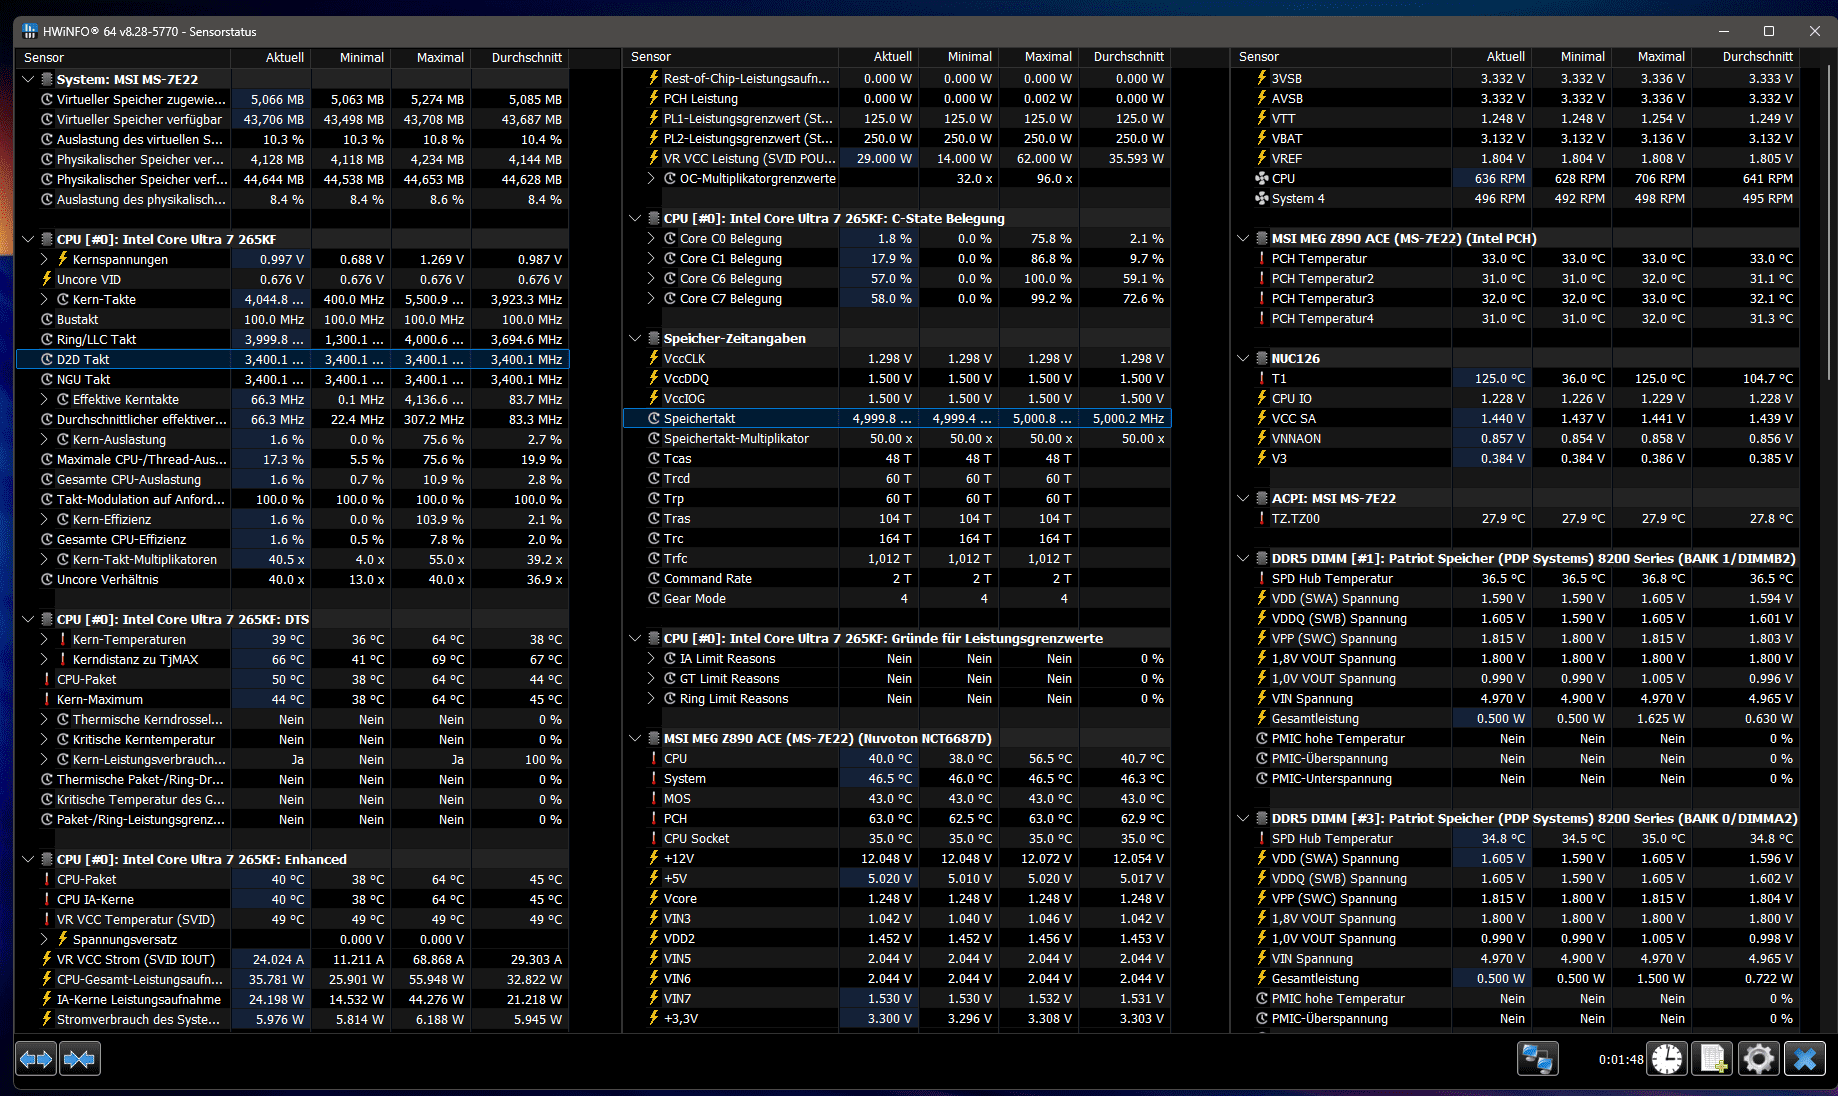The height and width of the screenshot is (1096, 1838).
Task: Start logging with the log file icon
Action: click(1713, 1058)
